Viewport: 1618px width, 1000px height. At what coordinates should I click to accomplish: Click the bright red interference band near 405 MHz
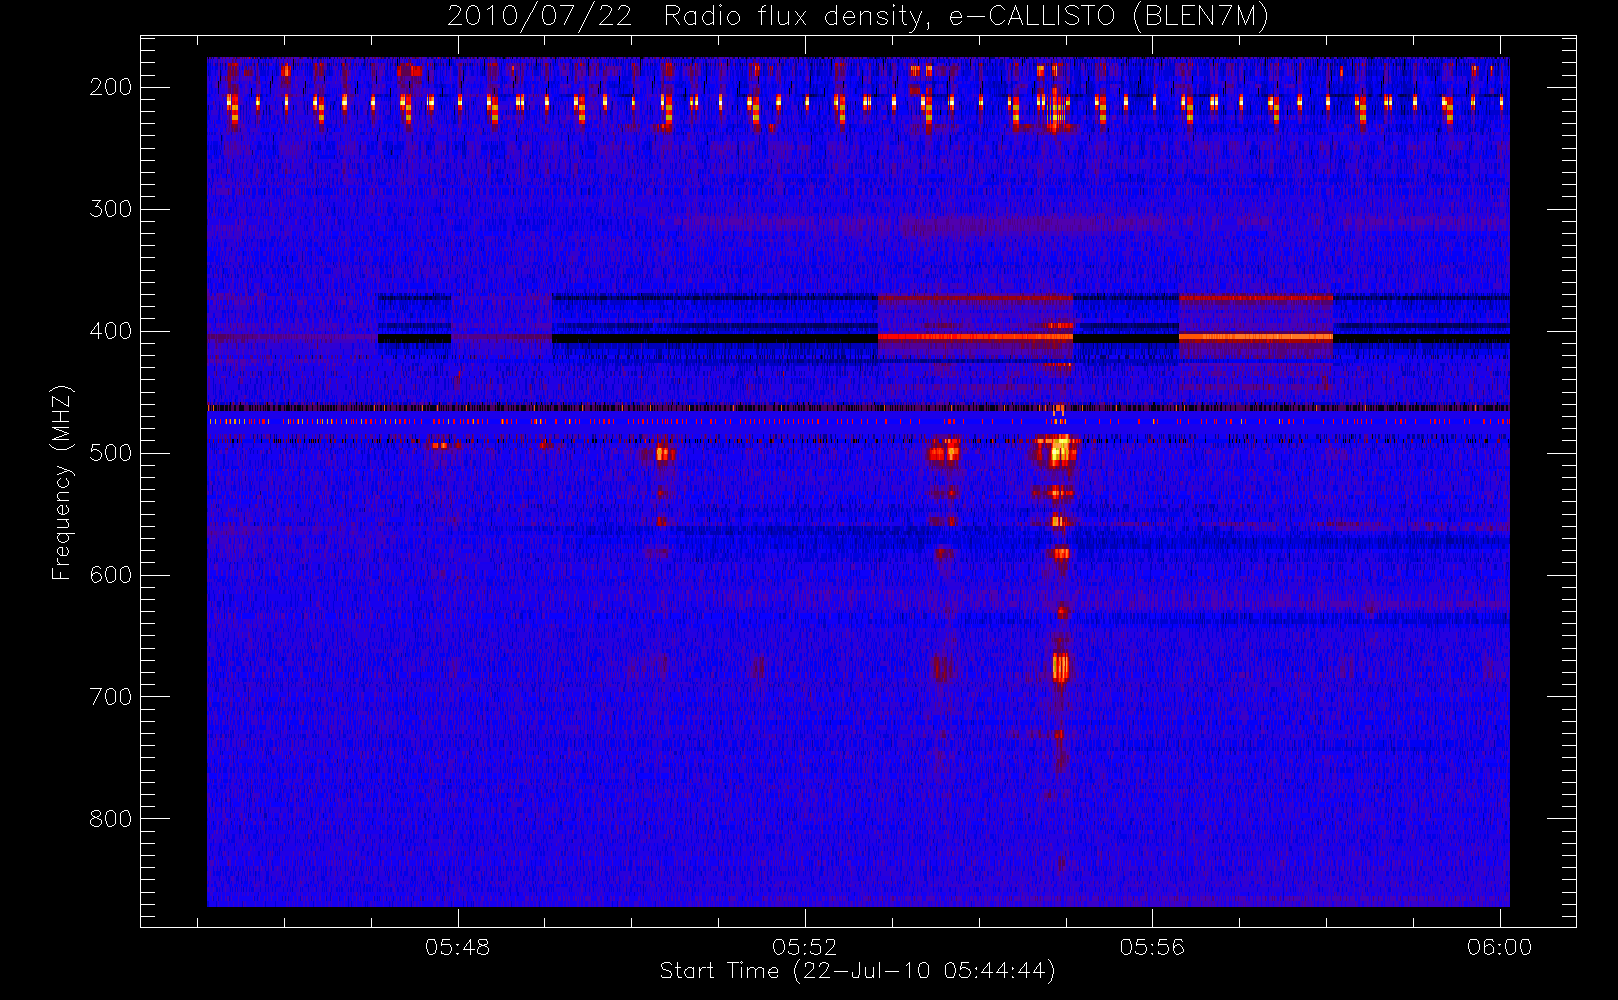click(975, 337)
